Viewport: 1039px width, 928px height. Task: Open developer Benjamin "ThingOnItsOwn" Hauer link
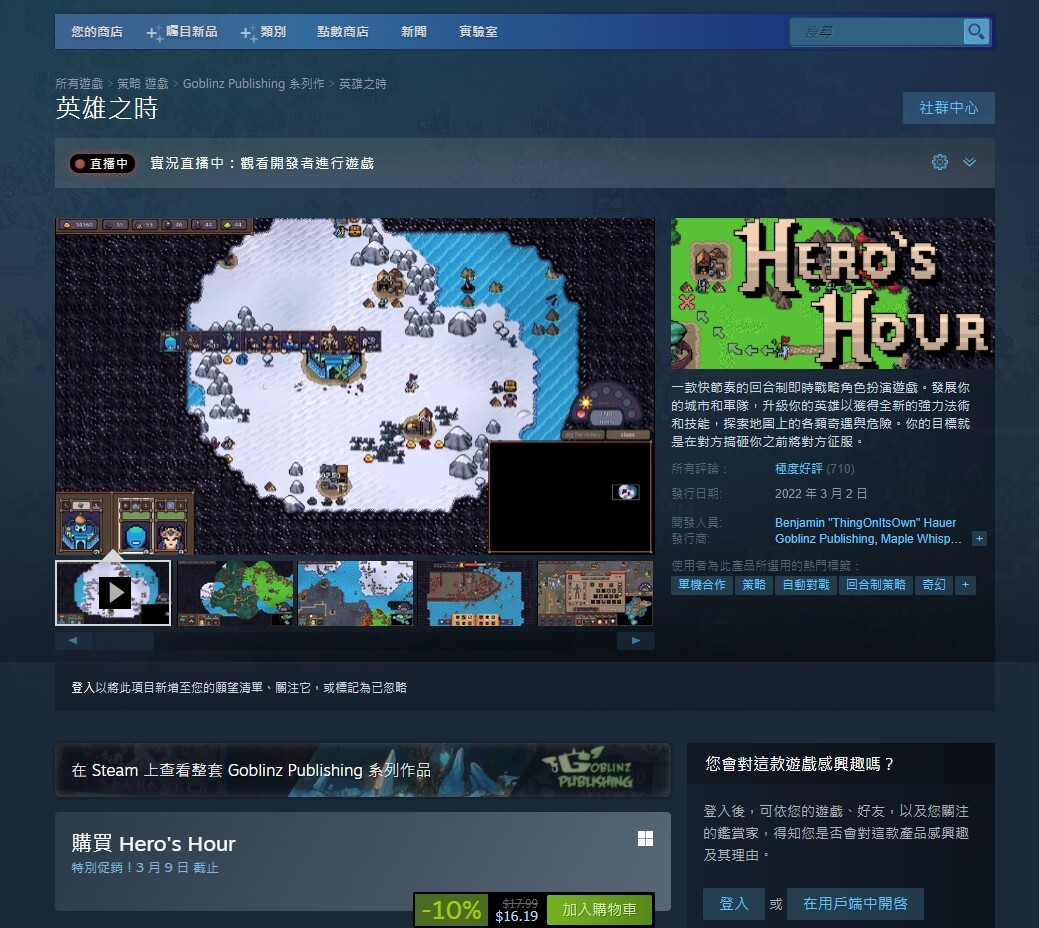pyautogui.click(x=865, y=522)
